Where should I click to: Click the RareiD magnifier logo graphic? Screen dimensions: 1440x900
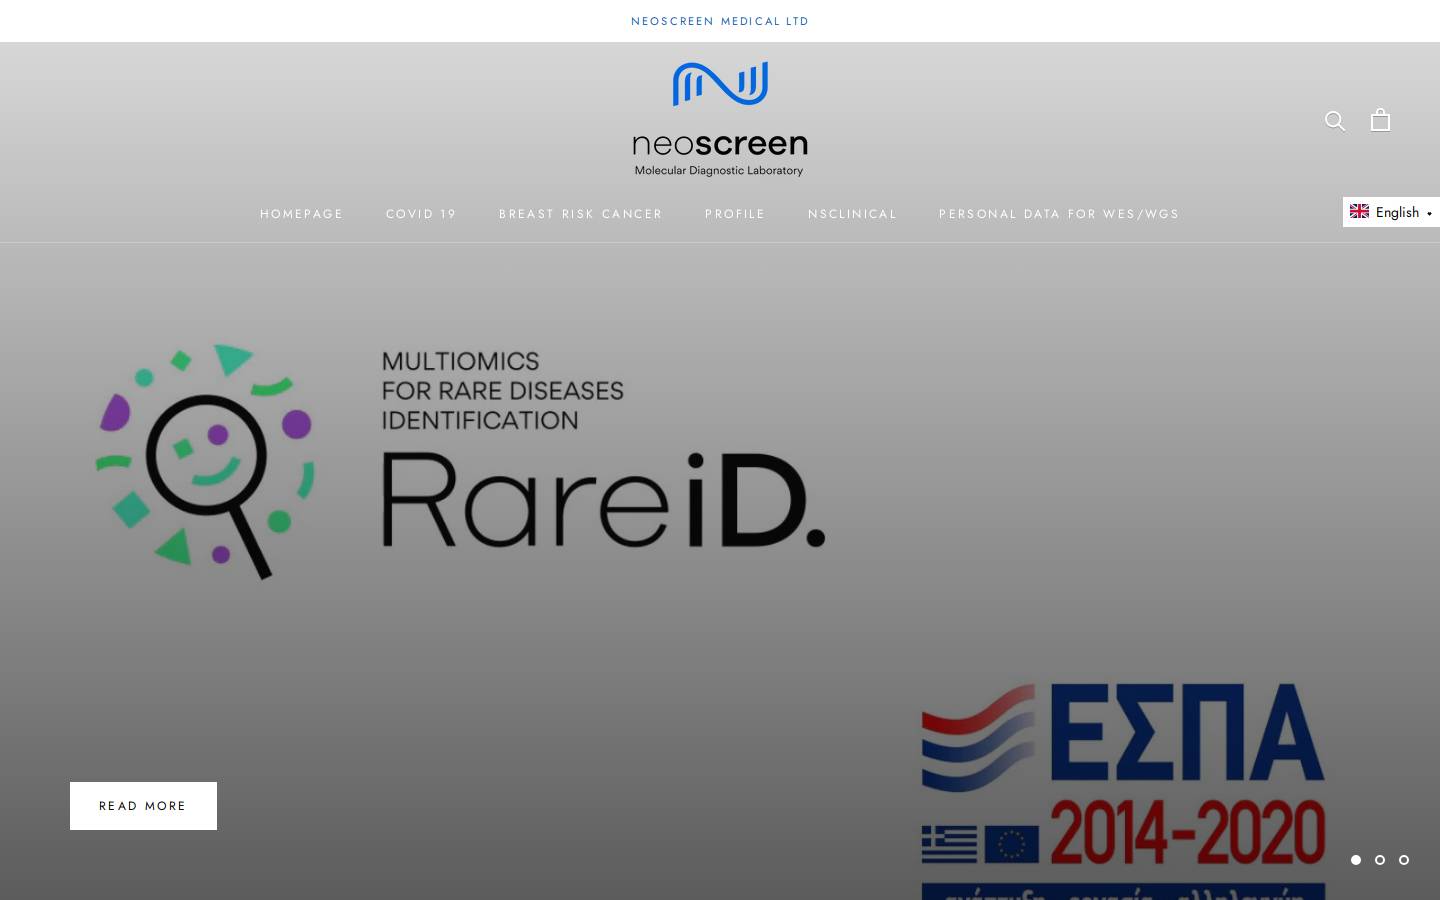tap(205, 461)
